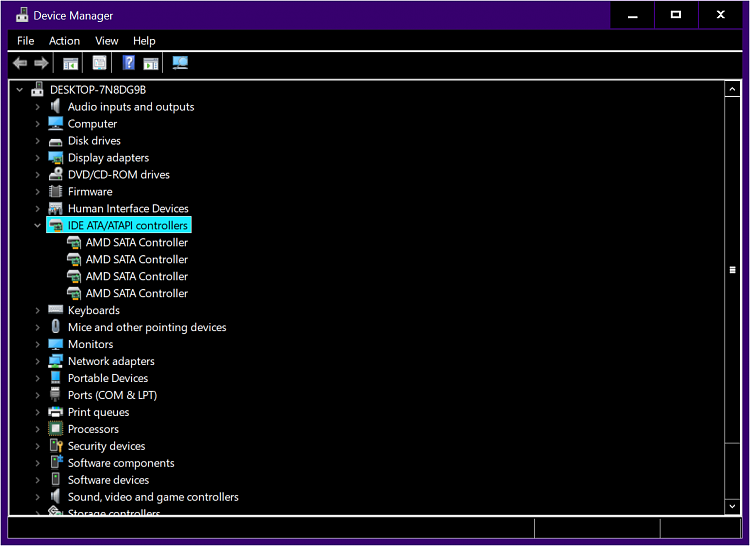Viewport: 750px width, 546px height.
Task: Select the DVD/CD-ROM drives label
Action: point(119,175)
